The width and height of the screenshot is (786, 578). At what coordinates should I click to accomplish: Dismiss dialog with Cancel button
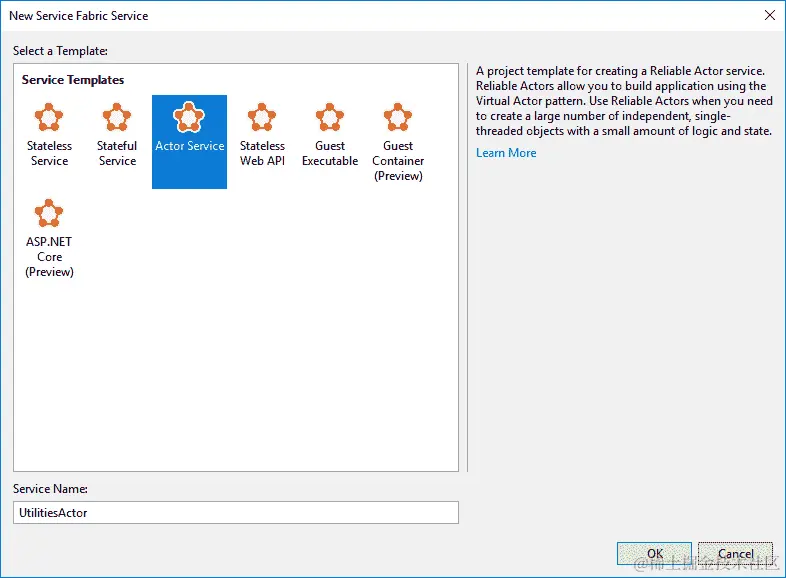735,553
